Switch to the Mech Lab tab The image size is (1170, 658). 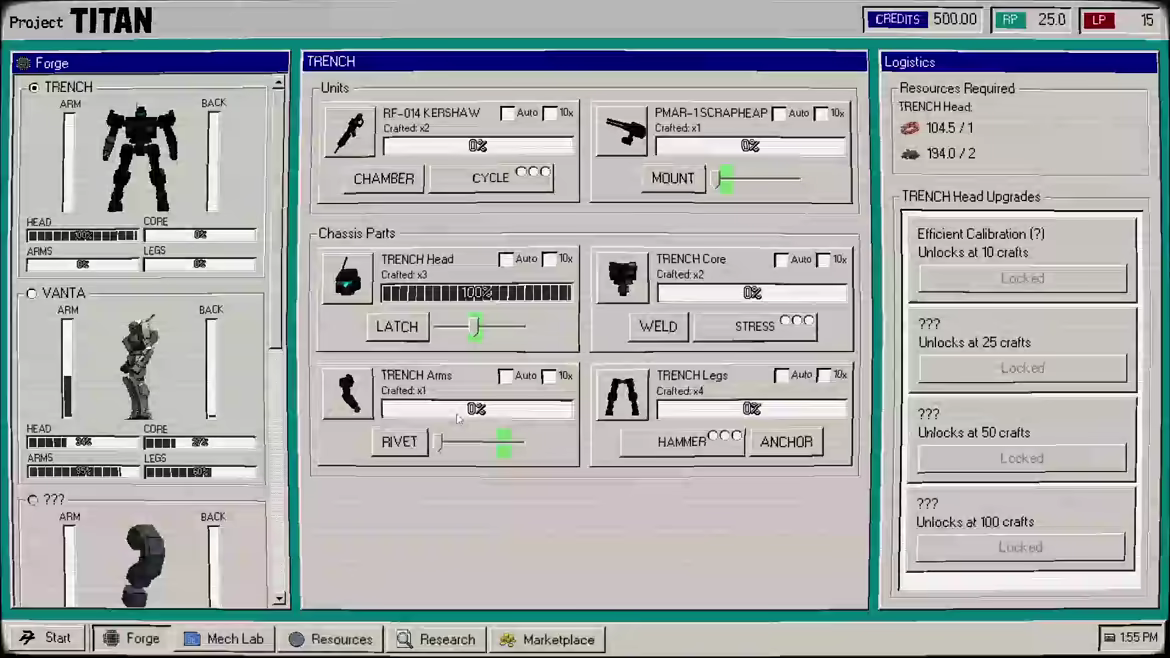(224, 639)
